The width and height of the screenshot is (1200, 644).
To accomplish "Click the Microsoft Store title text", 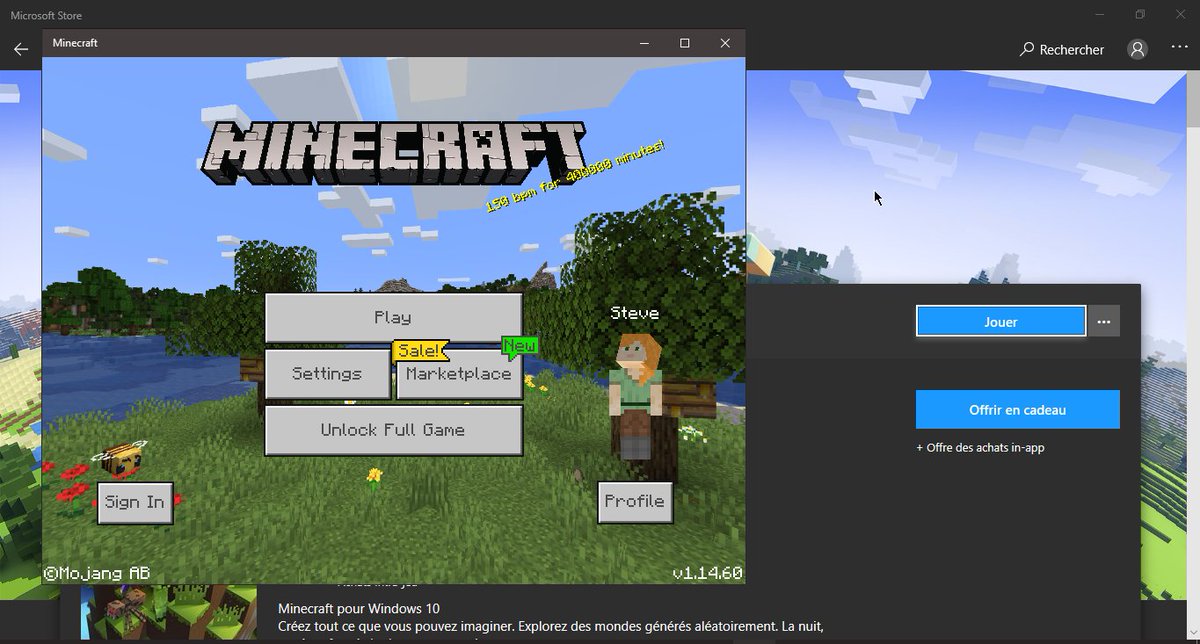I will pos(46,15).
